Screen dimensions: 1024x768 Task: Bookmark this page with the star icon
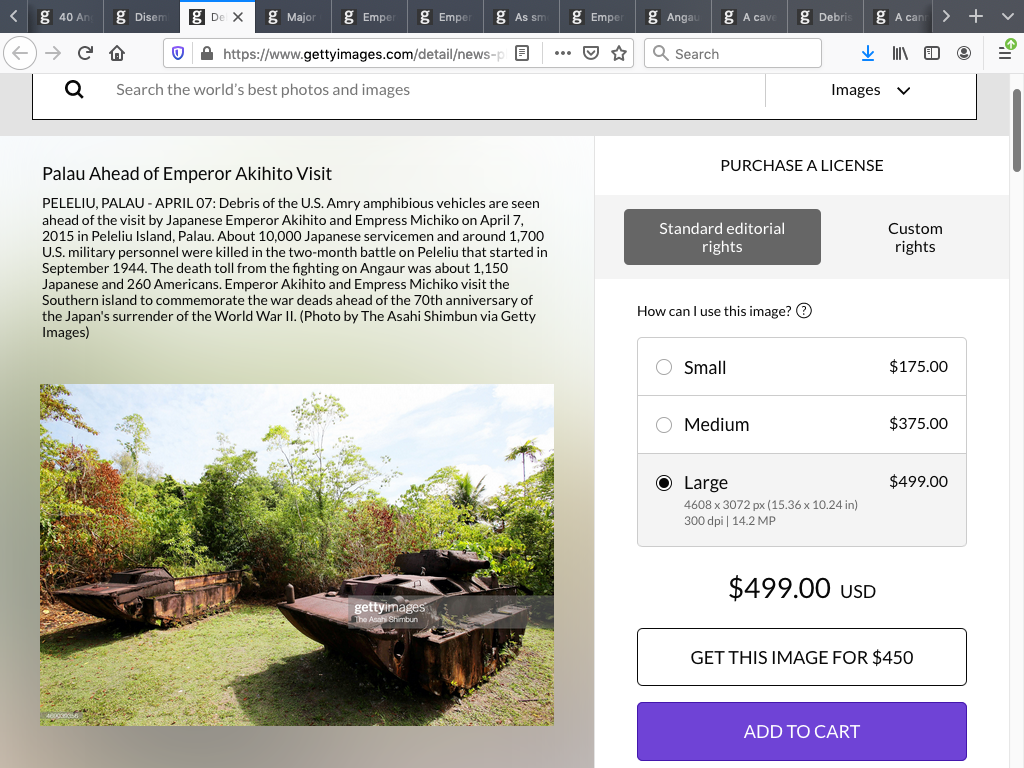click(619, 54)
